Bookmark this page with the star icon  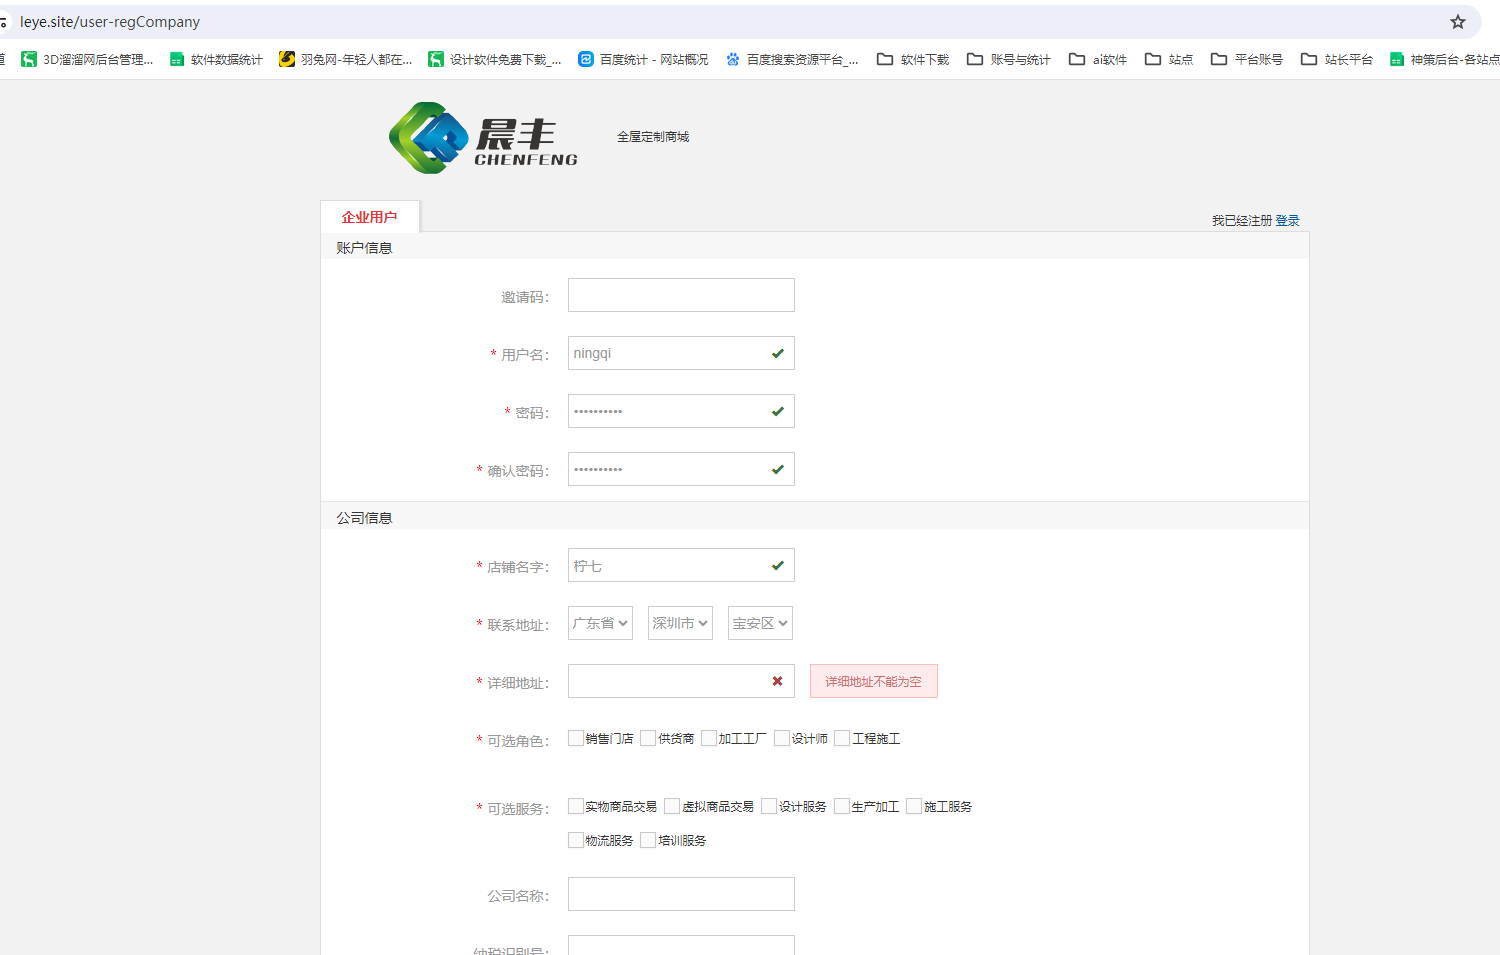click(x=1457, y=22)
